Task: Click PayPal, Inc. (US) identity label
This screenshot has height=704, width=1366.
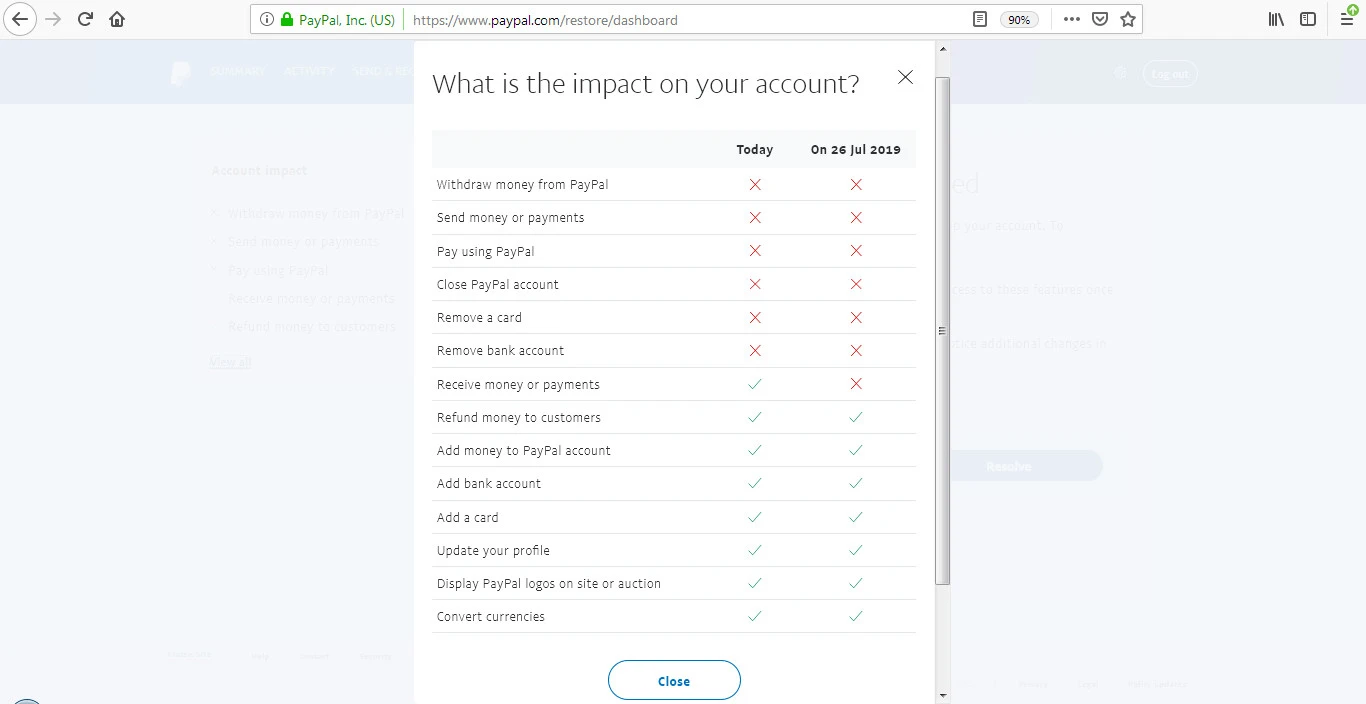Action: 347,19
